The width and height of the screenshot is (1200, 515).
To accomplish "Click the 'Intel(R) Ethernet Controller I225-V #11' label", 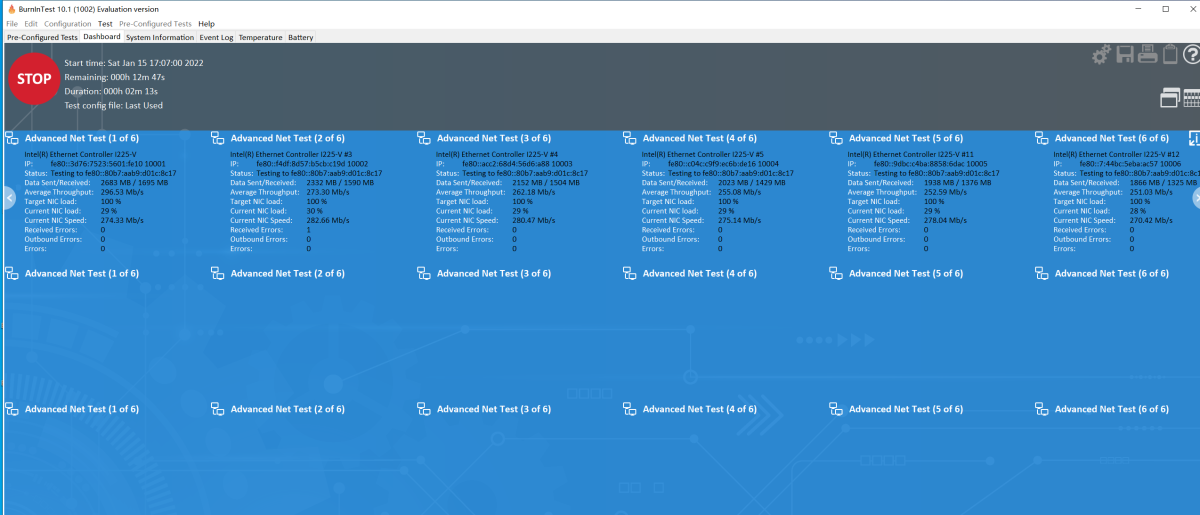I will tap(911, 155).
